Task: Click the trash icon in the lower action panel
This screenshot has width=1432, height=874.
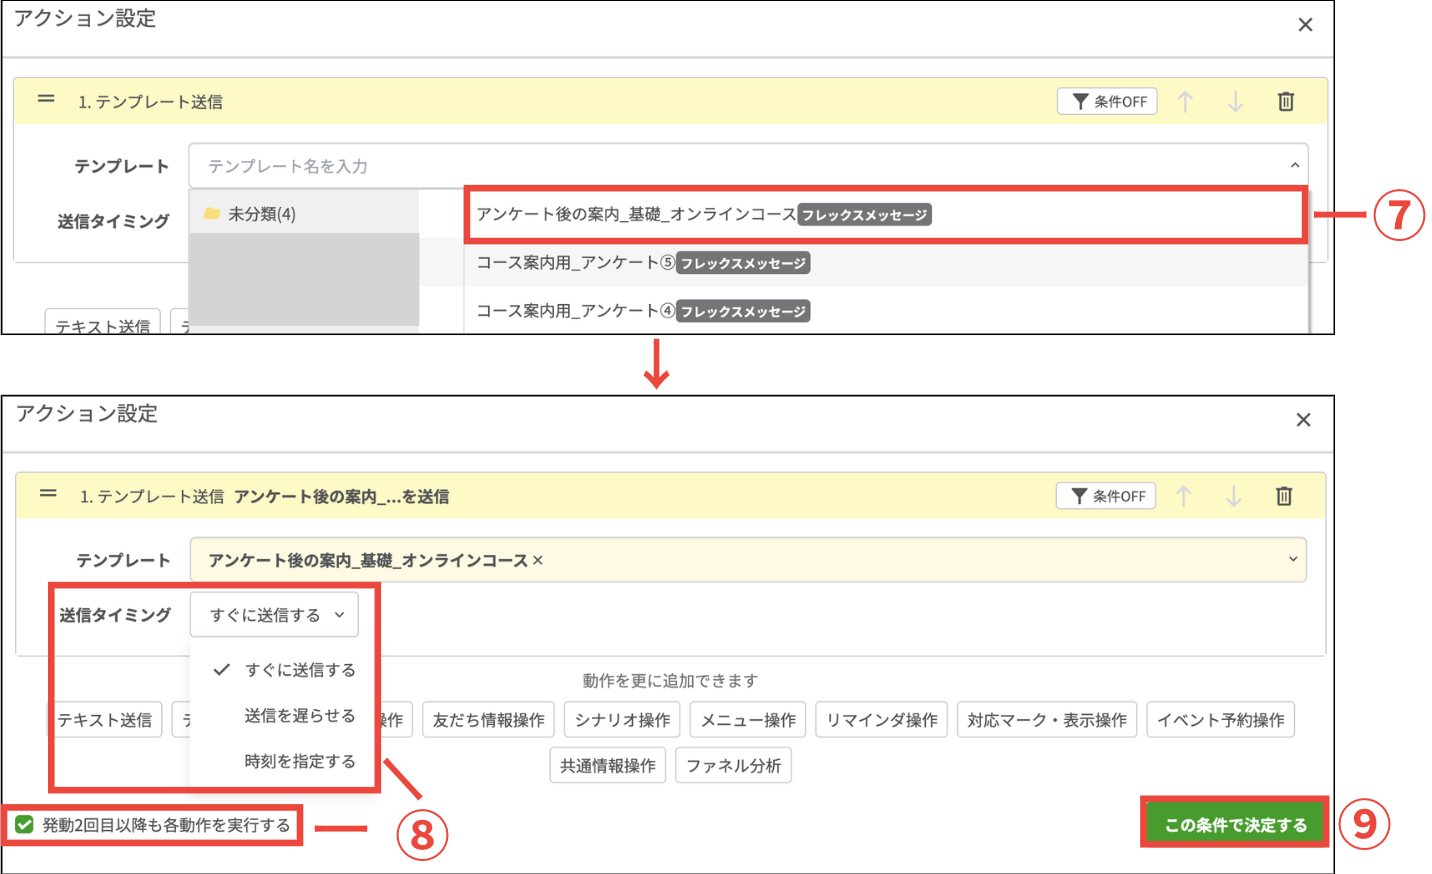Action: (x=1284, y=496)
